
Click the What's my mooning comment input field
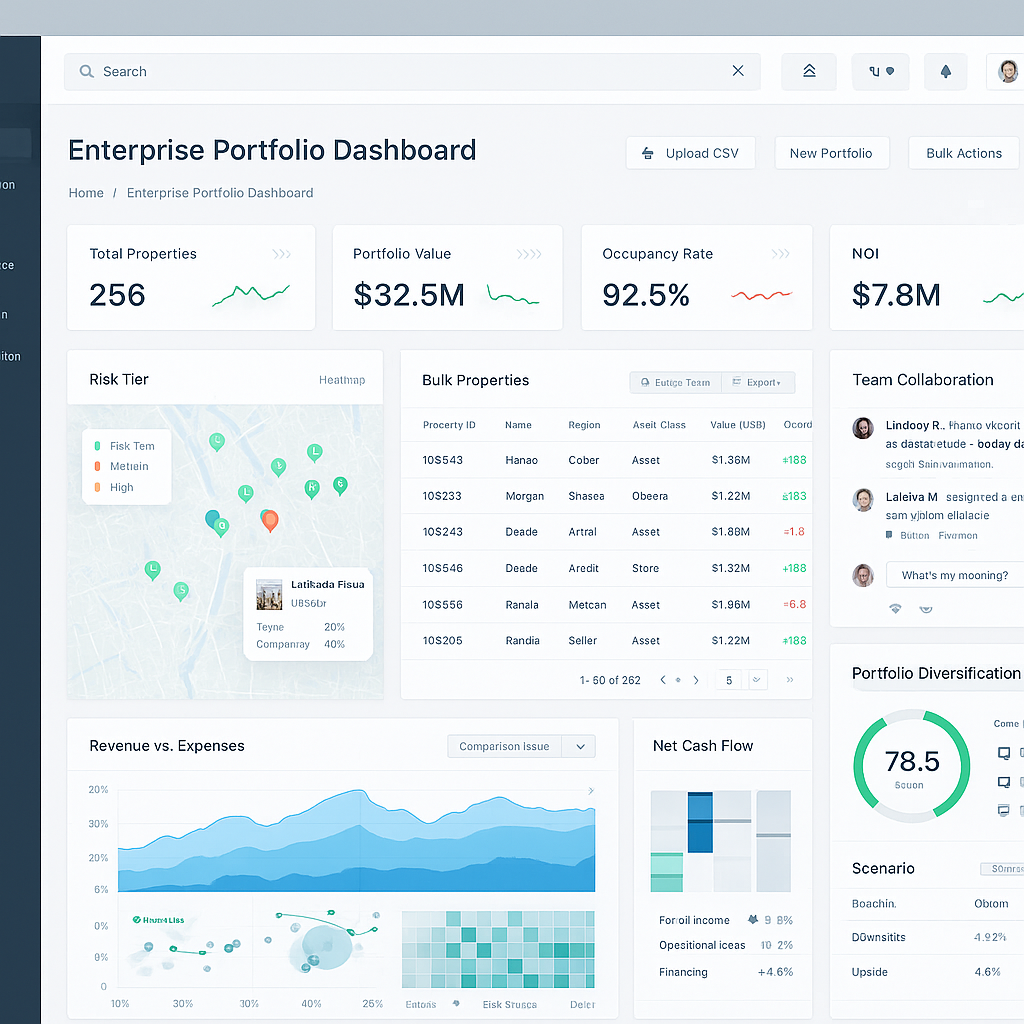(x=953, y=574)
